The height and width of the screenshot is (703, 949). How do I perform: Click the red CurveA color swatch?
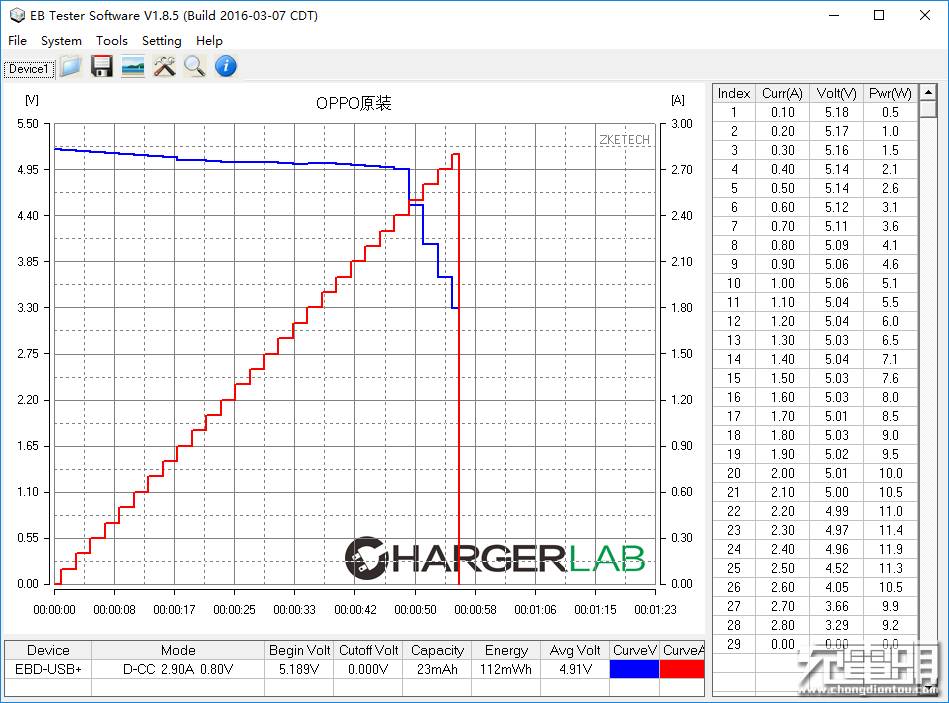(x=682, y=669)
